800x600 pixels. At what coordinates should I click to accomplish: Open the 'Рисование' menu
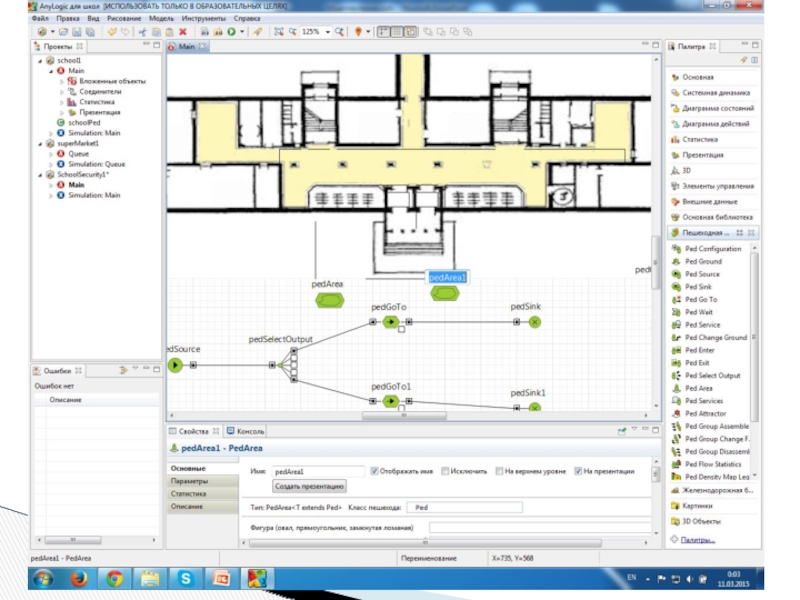pos(124,18)
